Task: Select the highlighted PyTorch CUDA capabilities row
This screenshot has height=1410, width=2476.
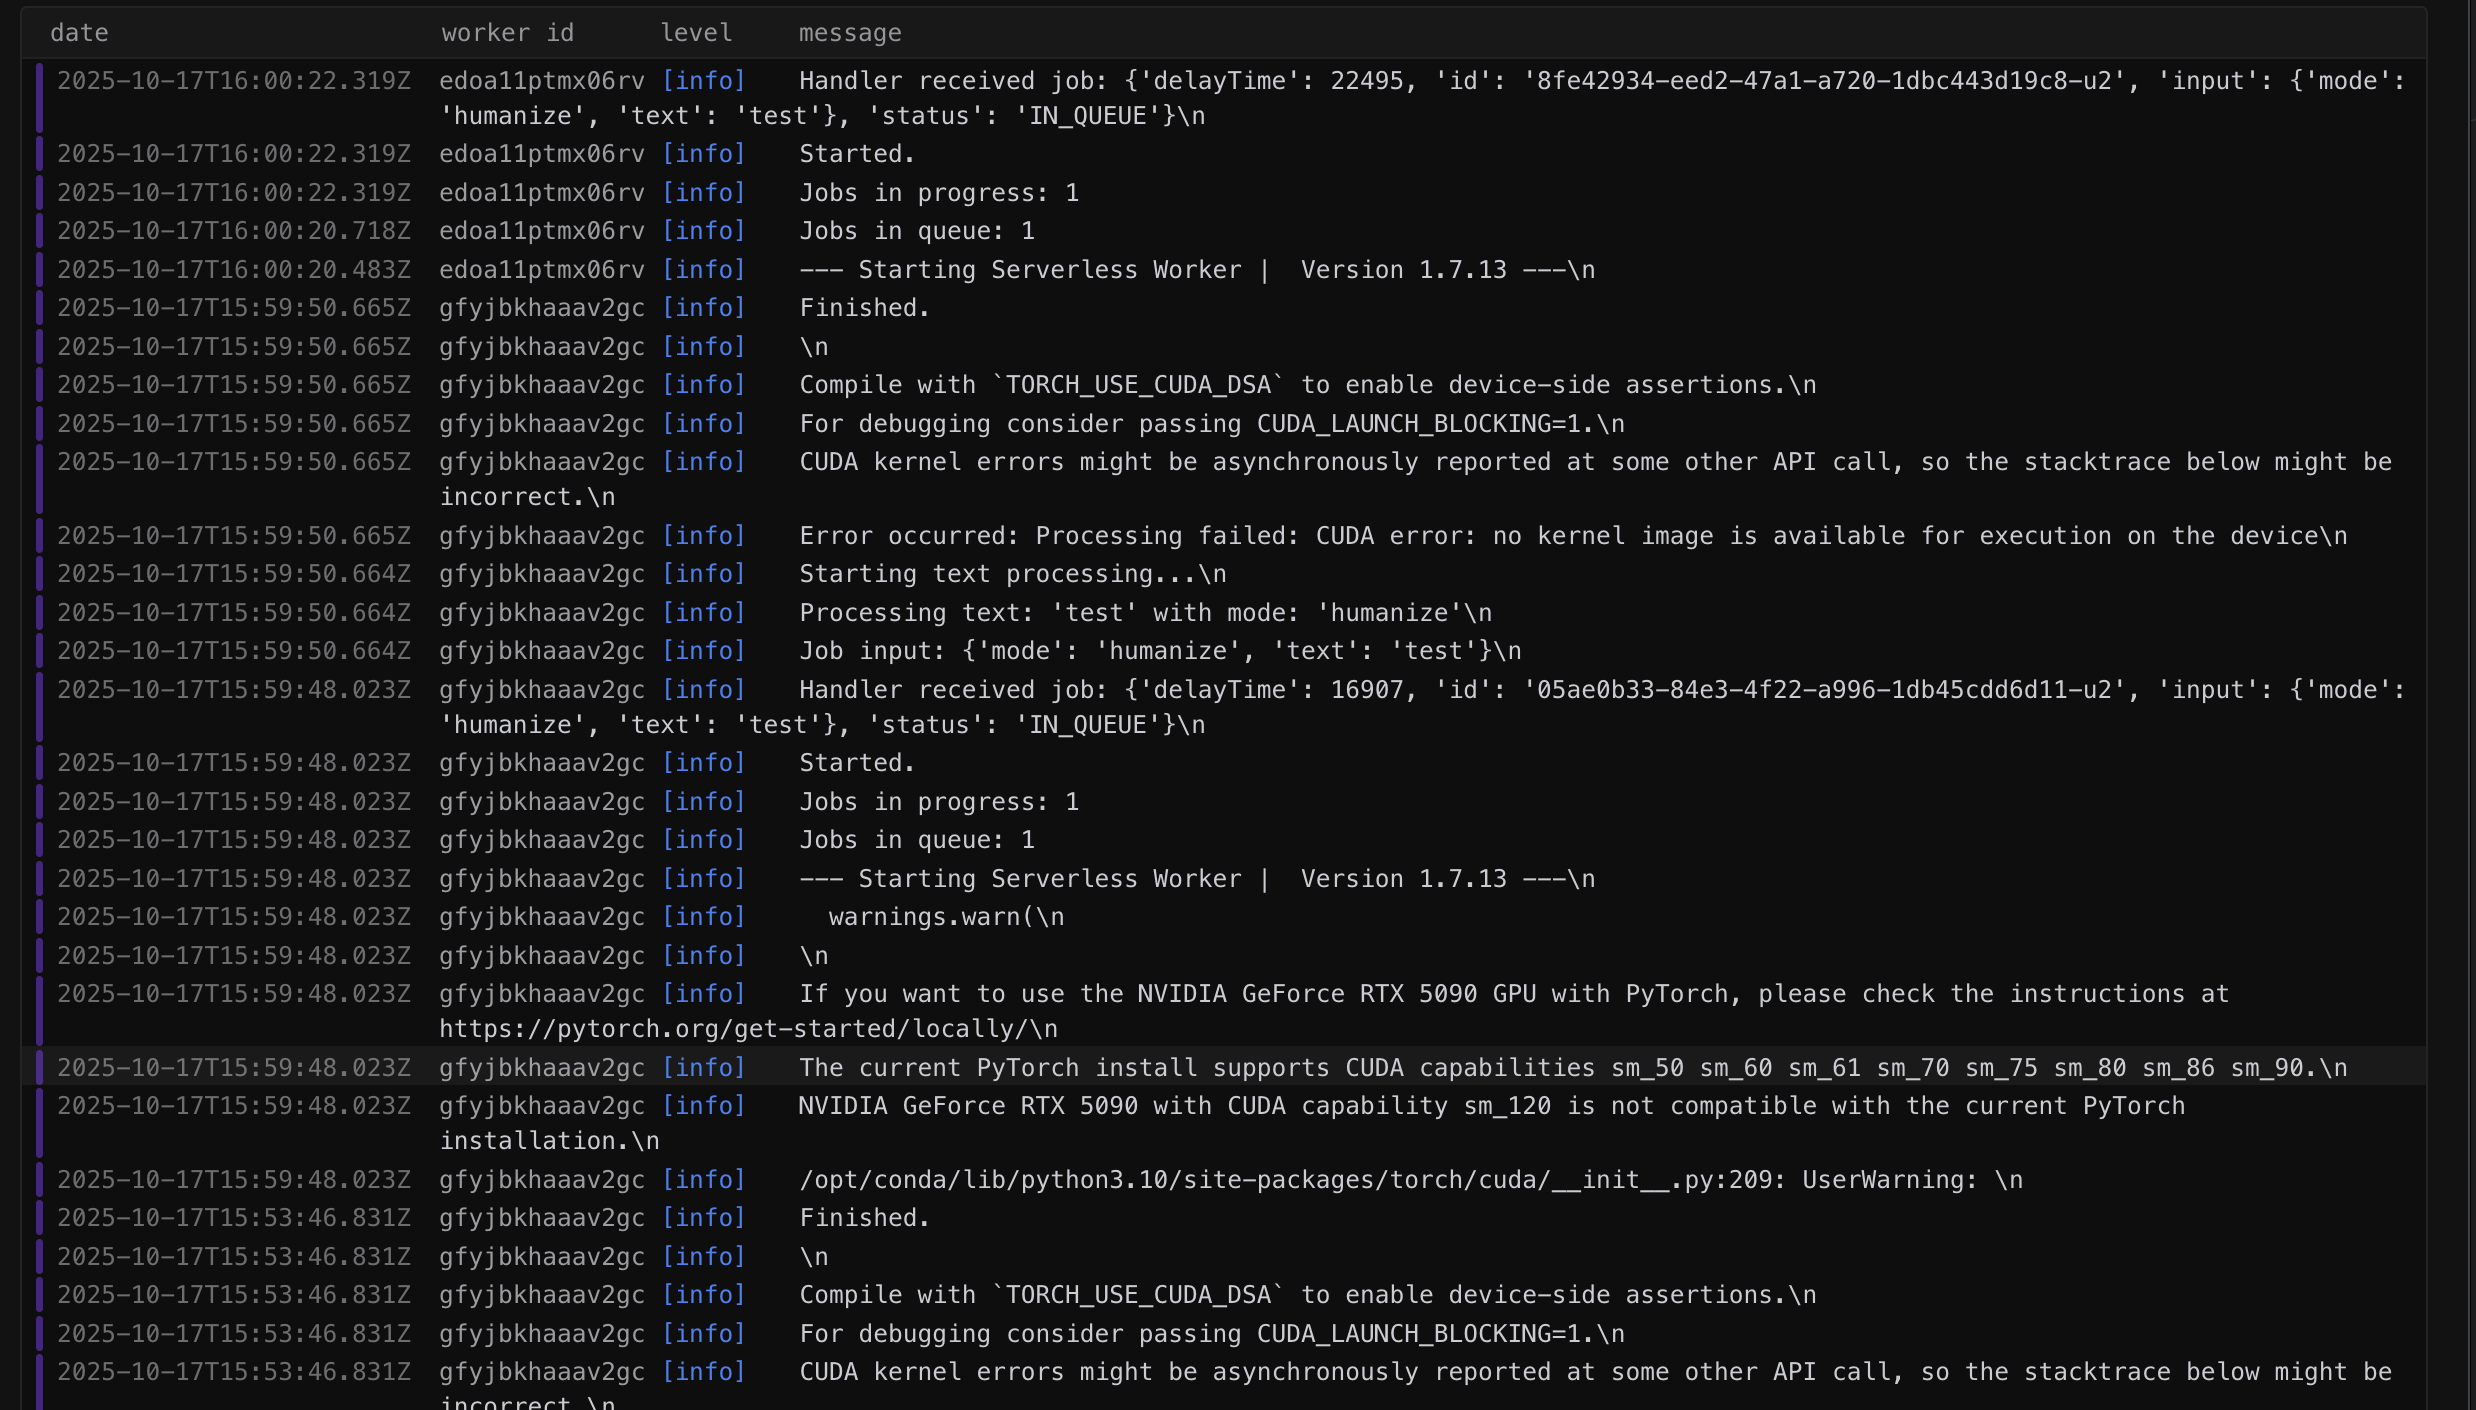Action: (x=1572, y=1068)
